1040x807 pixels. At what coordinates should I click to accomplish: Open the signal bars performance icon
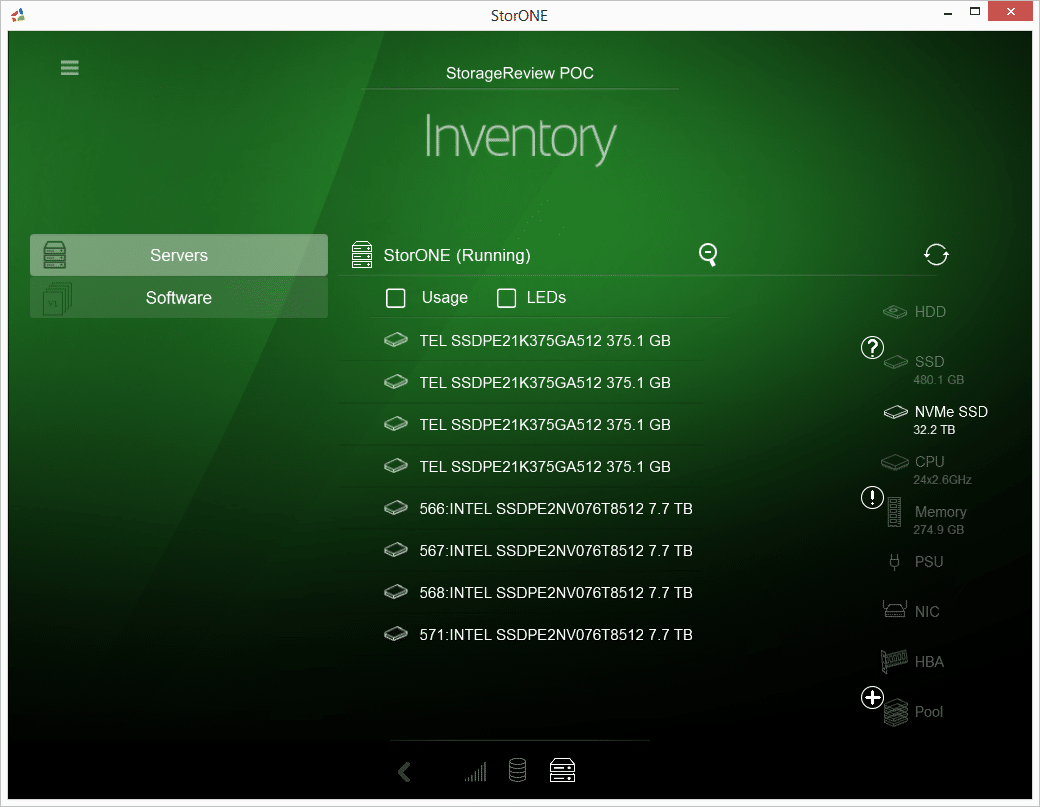tap(476, 772)
